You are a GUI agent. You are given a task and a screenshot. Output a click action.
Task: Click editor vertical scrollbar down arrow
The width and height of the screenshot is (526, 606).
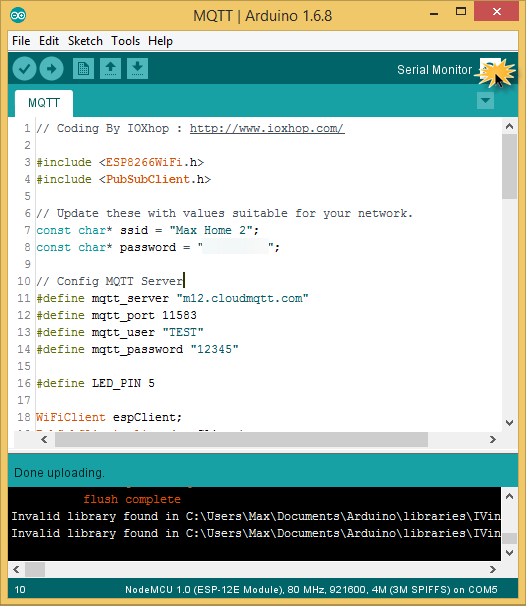tap(509, 422)
